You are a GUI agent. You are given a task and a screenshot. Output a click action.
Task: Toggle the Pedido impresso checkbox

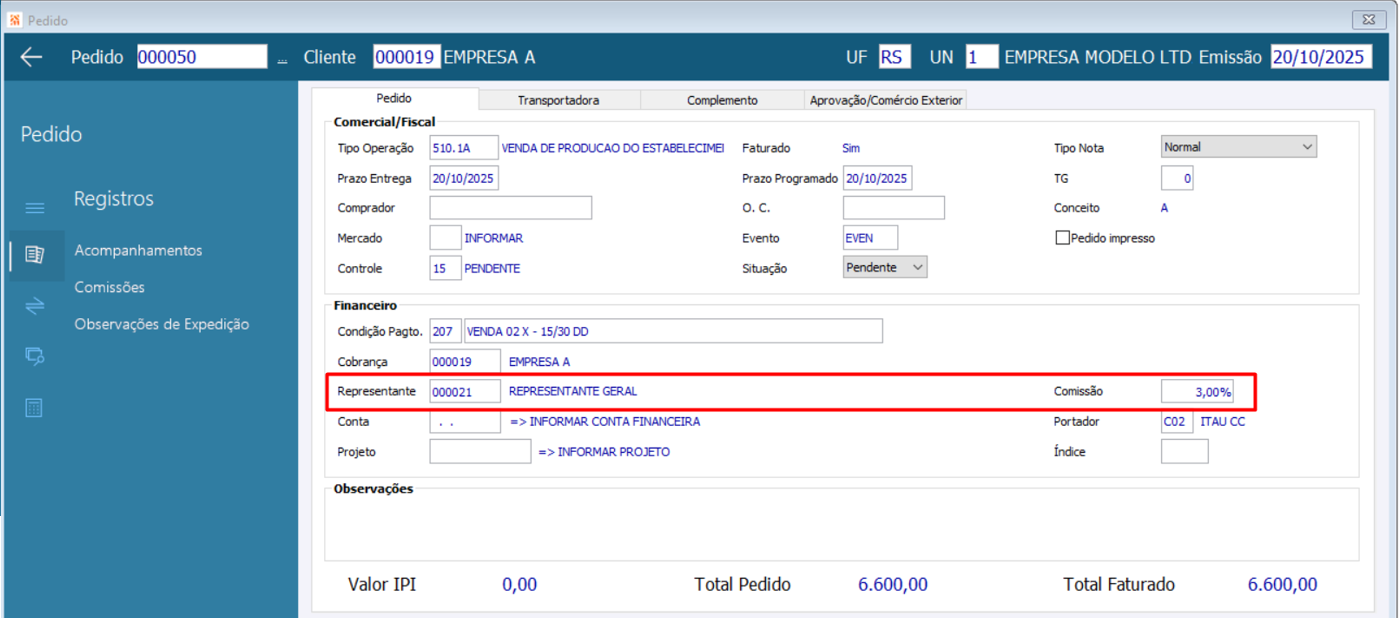(1063, 238)
